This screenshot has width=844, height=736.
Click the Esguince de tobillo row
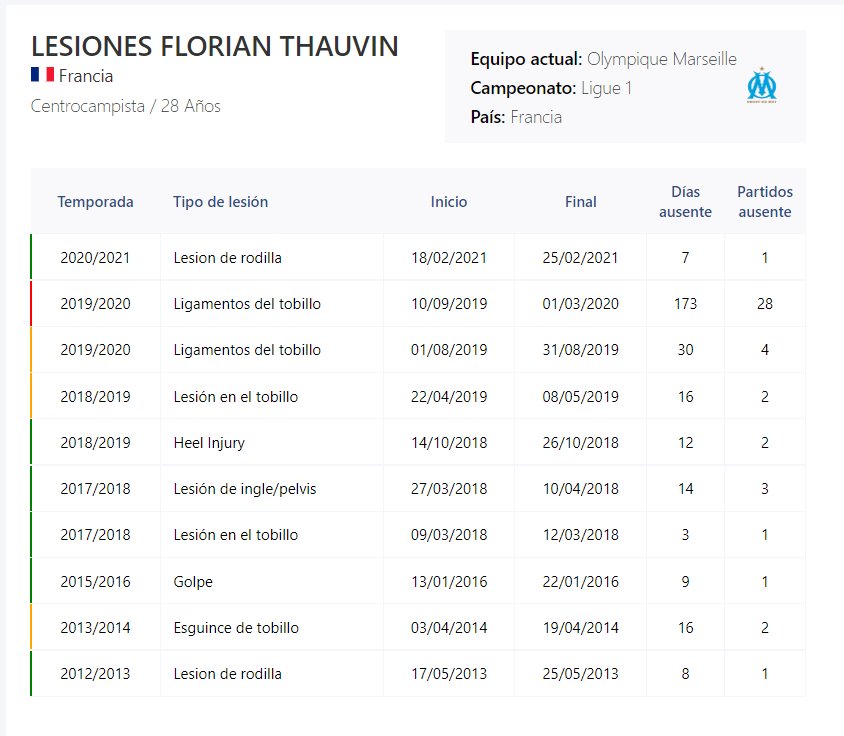[x=236, y=628]
